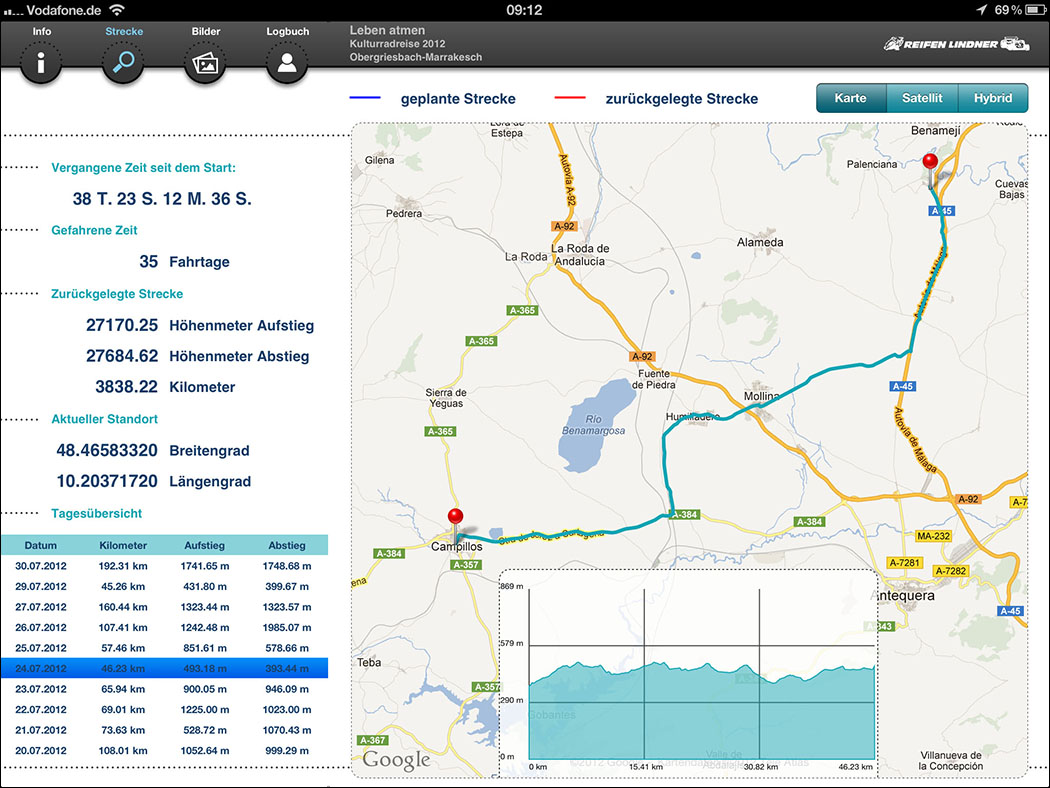Tap the Mollina label on the map
1050x788 pixels.
point(761,396)
